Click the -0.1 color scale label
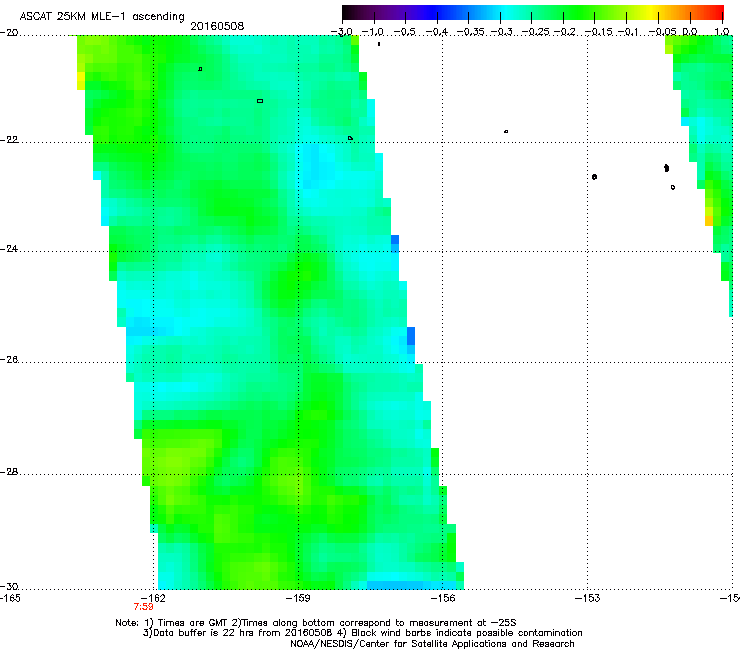 click(629, 32)
